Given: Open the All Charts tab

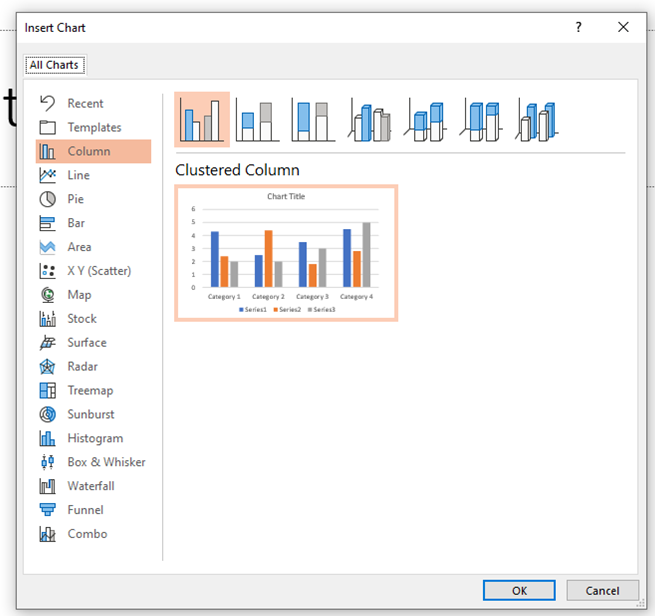Looking at the screenshot, I should coord(55,66).
